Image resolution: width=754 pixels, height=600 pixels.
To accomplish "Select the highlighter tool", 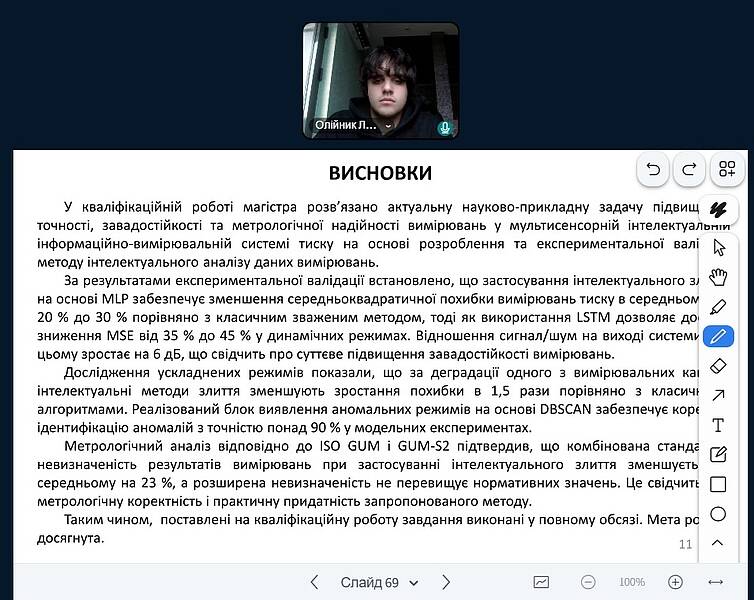I will tap(717, 307).
